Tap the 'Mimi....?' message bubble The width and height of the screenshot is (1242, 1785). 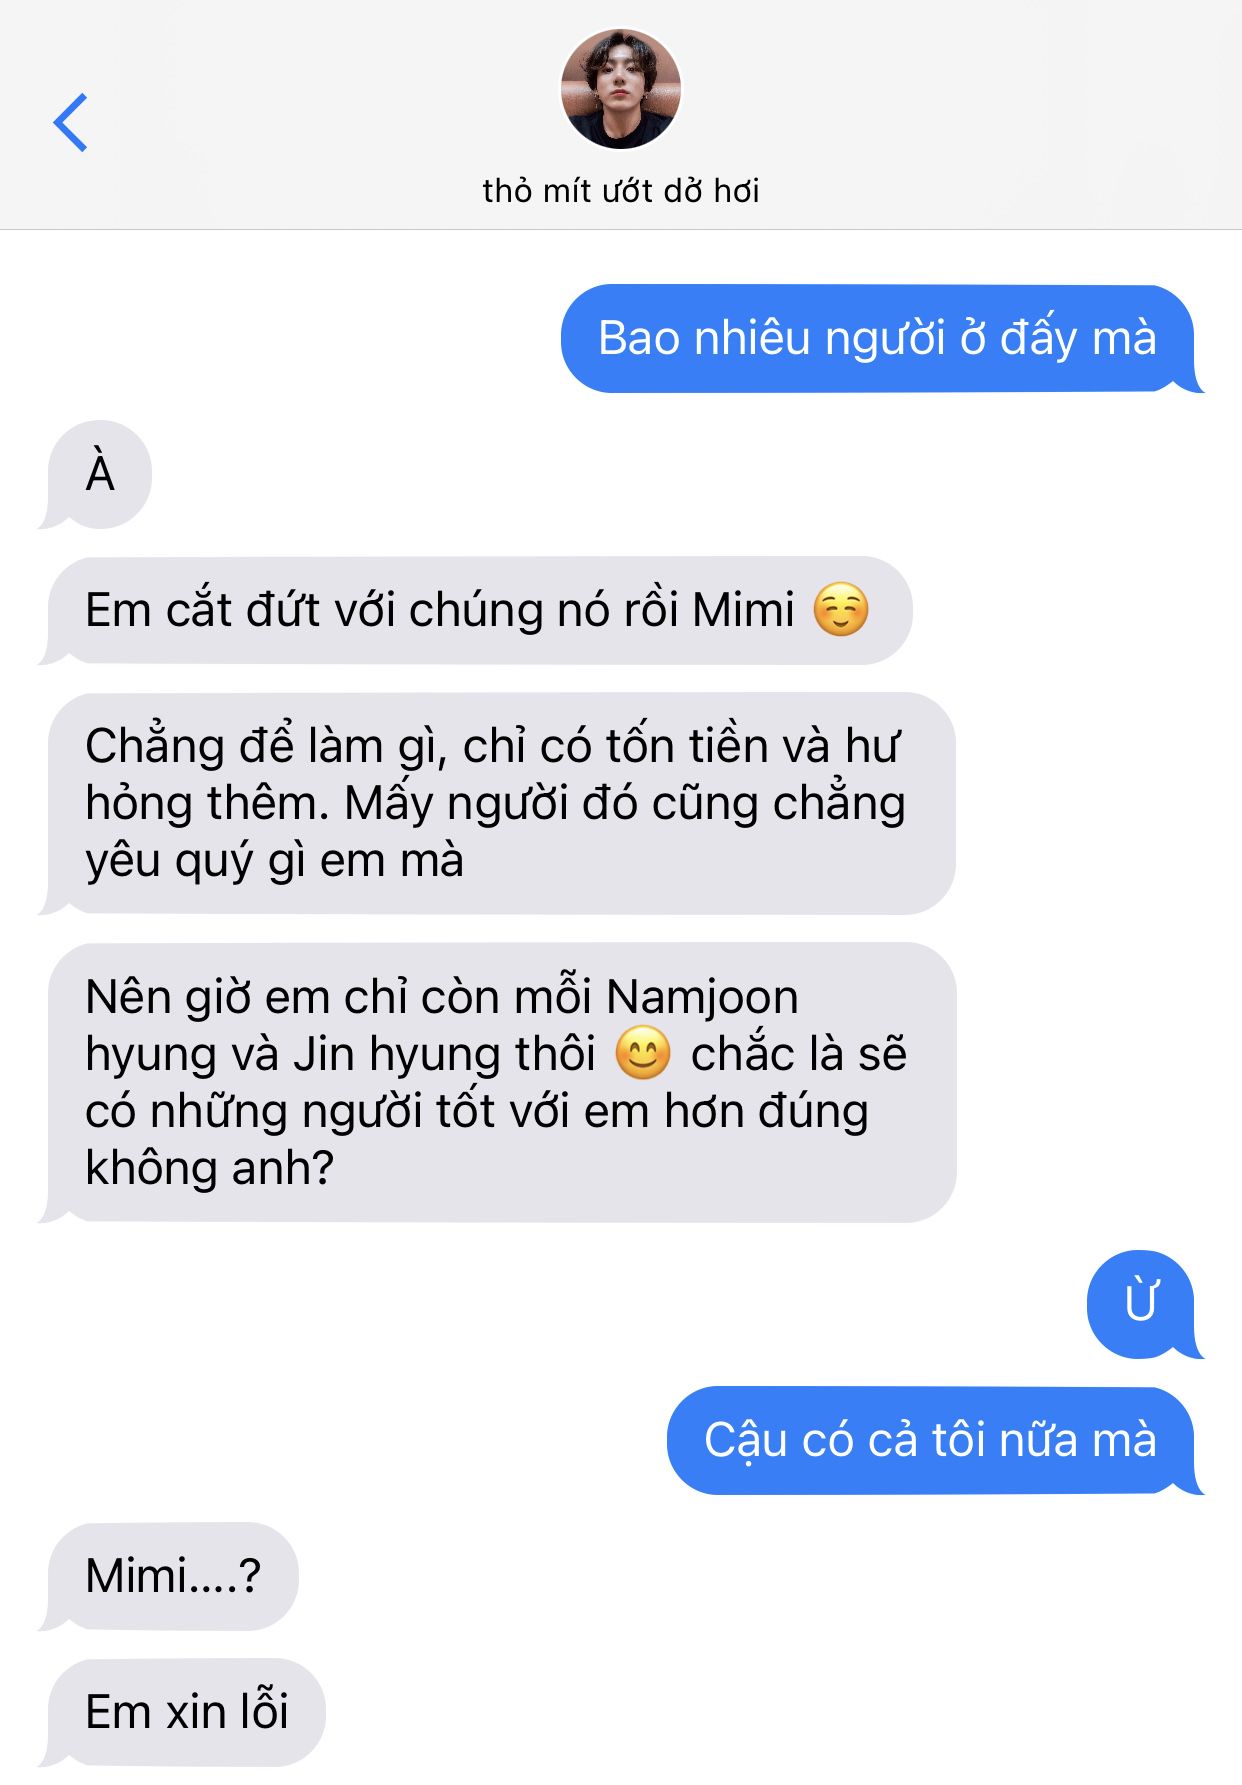(x=170, y=1576)
